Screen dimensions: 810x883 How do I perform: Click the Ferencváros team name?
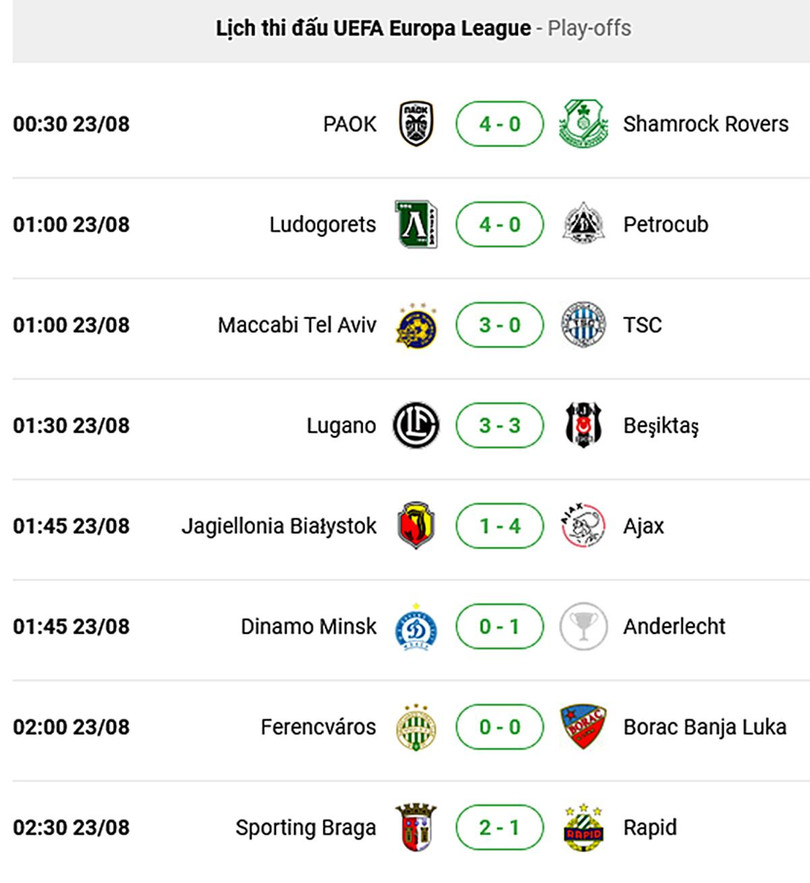318,727
